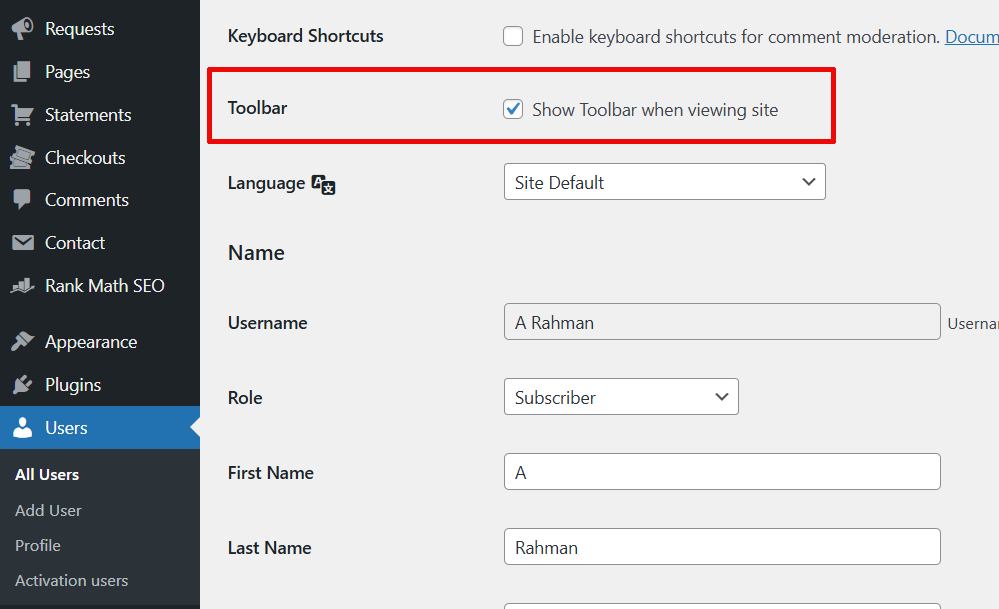Select the Appearance brush icon
Screen dimensions: 999x609
coord(22,341)
